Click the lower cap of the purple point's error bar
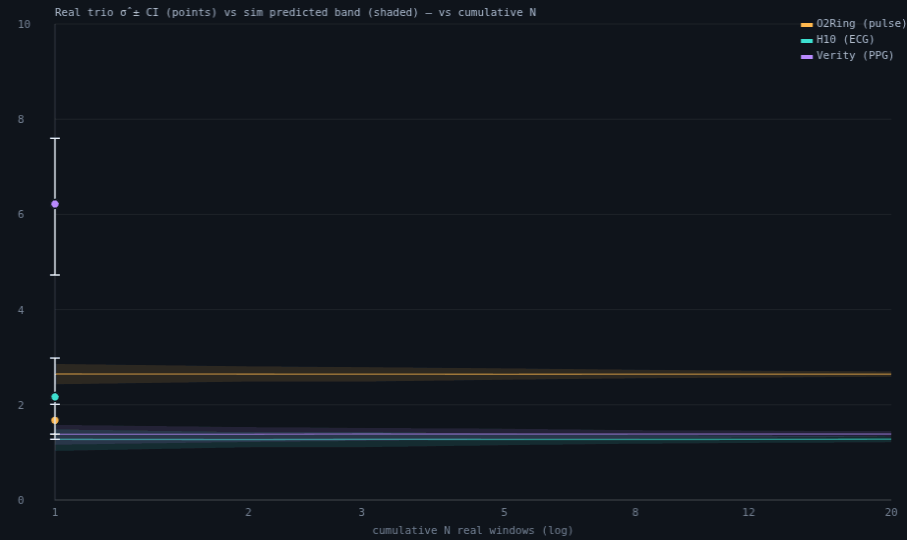The height and width of the screenshot is (540, 907). pyautogui.click(x=55, y=275)
